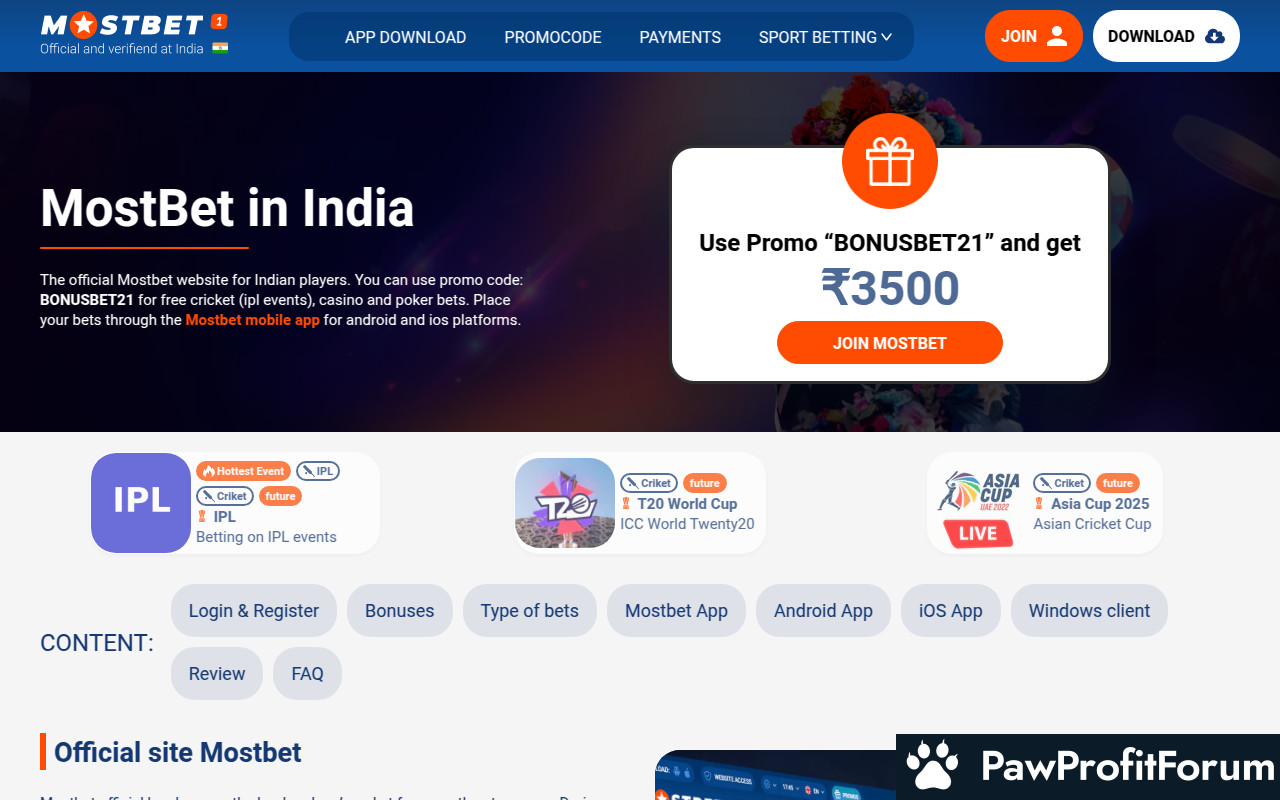The height and width of the screenshot is (800, 1280).
Task: Click the orange gift box icon
Action: click(890, 161)
